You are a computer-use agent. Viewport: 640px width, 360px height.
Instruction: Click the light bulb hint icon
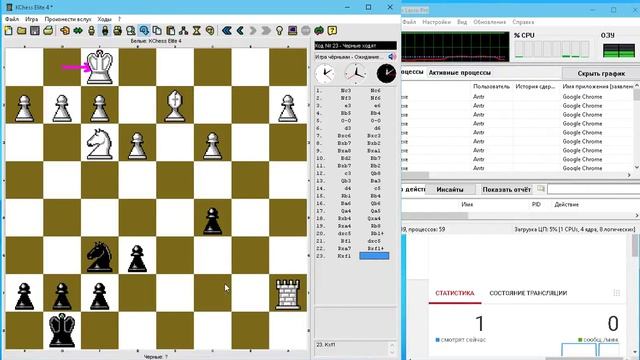279,31
